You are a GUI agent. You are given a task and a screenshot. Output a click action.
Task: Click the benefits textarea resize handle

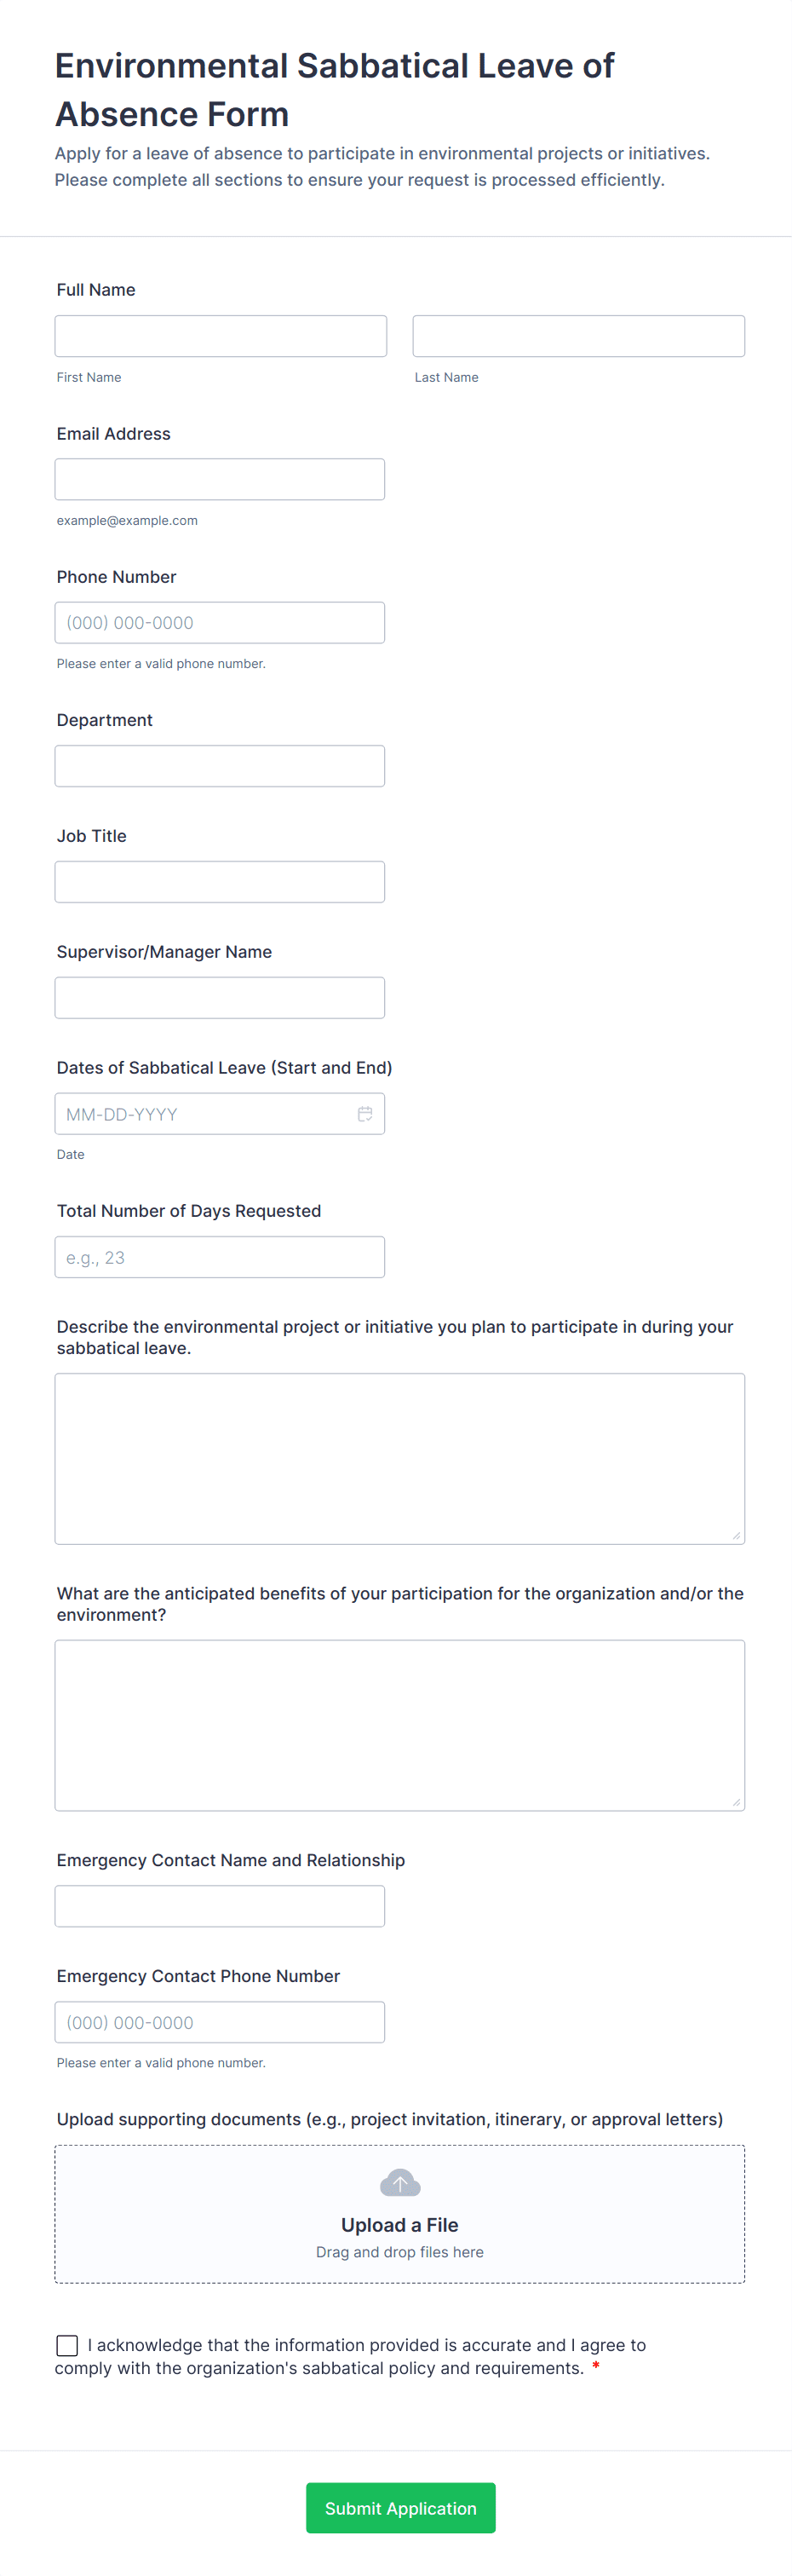[x=737, y=1803]
